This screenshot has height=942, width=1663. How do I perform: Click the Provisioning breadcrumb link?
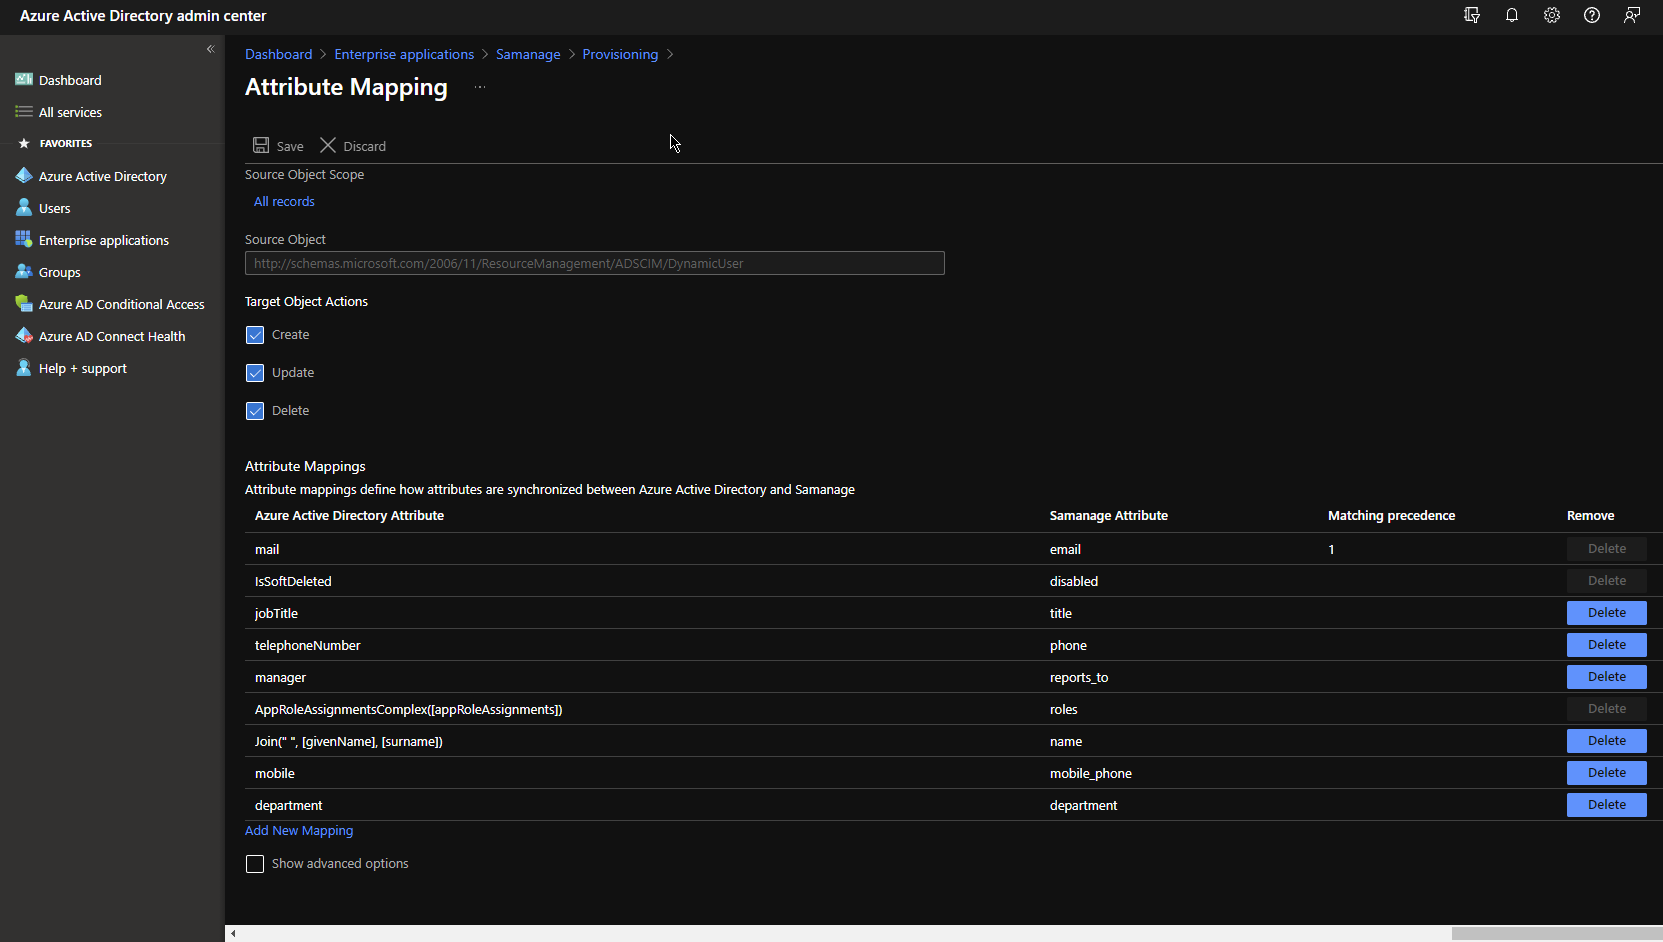tap(620, 54)
